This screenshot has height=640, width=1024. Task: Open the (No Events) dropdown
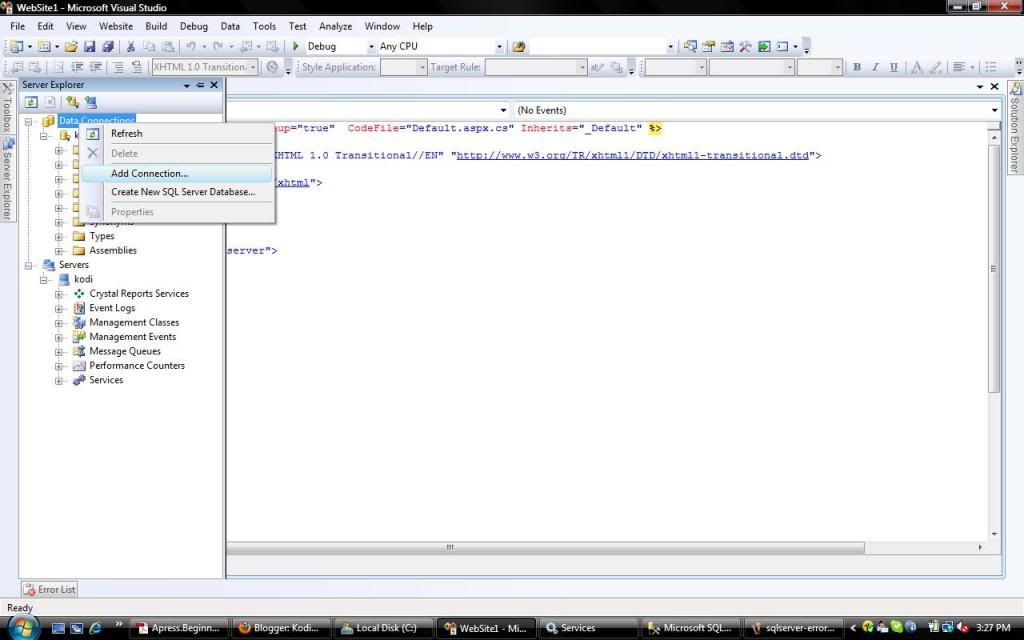995,110
